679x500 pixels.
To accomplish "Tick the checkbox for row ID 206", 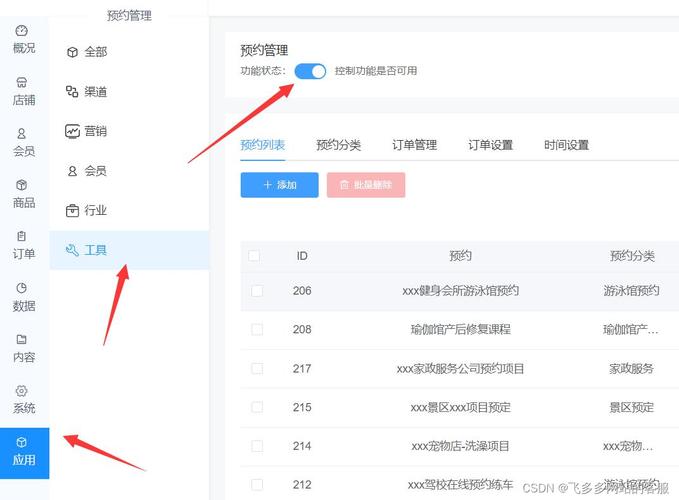I will coord(257,291).
